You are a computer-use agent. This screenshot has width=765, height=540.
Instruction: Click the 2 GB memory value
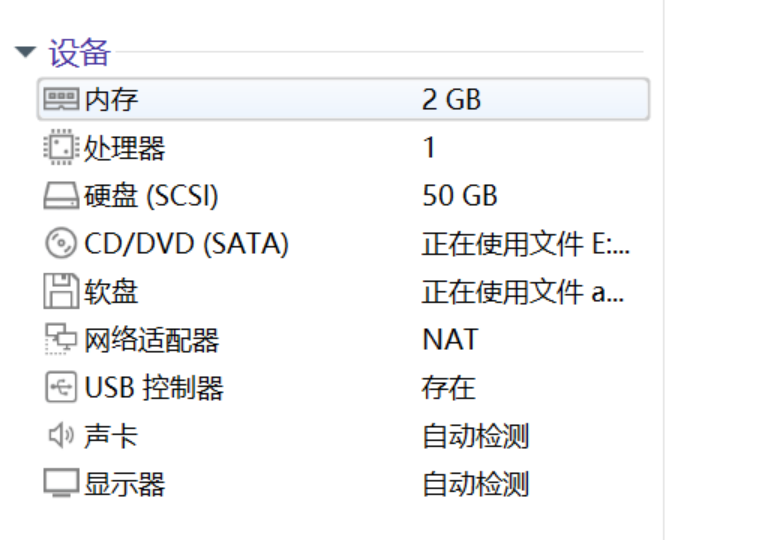(451, 100)
